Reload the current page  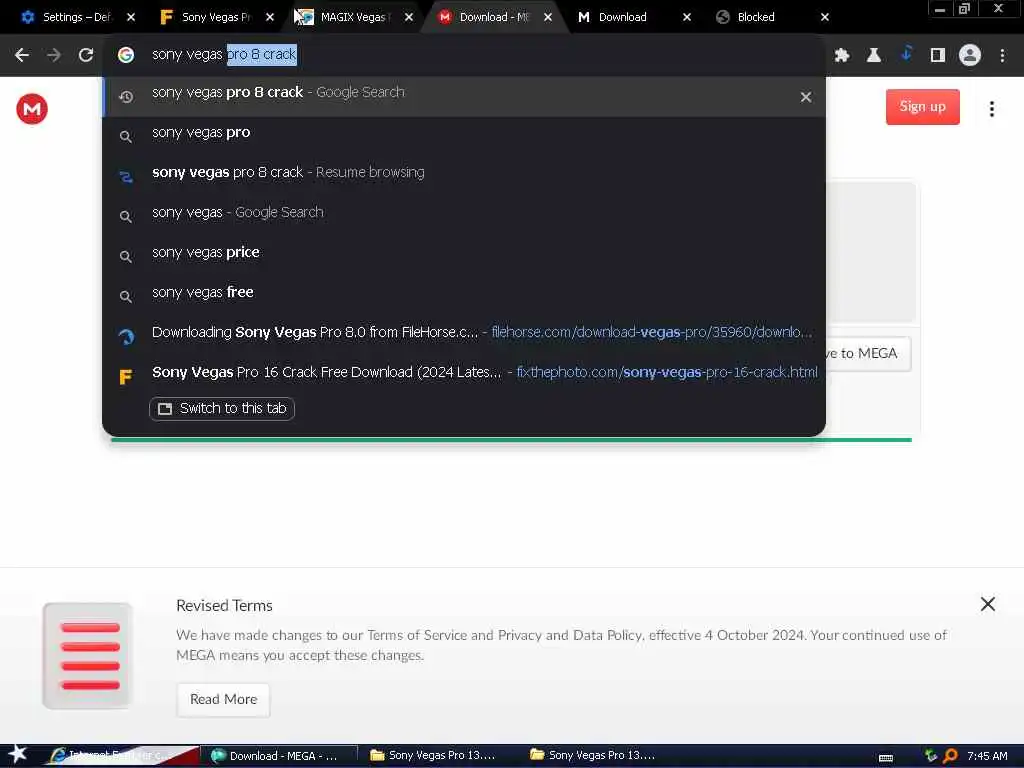pos(86,56)
